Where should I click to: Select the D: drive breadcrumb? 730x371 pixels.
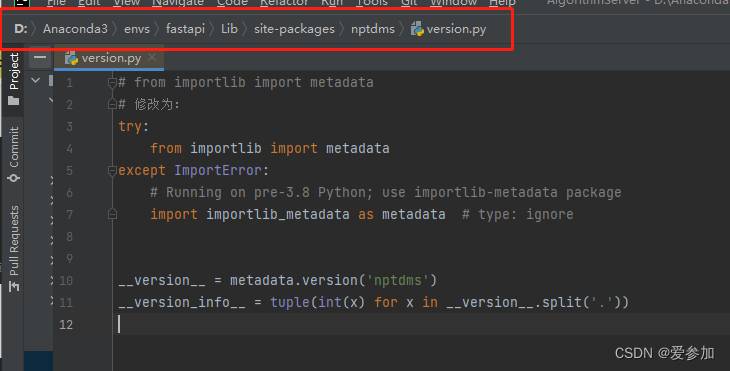(21, 29)
